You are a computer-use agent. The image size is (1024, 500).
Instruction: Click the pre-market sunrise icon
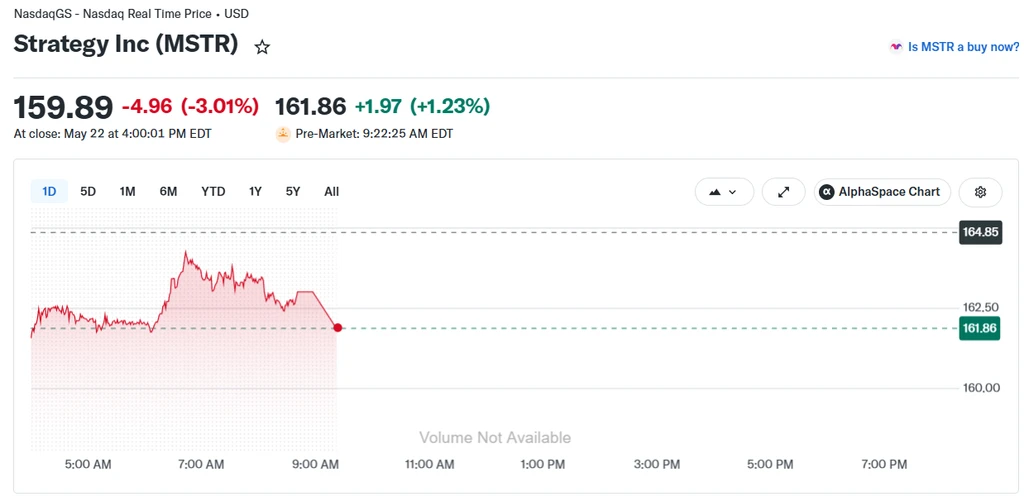(x=283, y=134)
